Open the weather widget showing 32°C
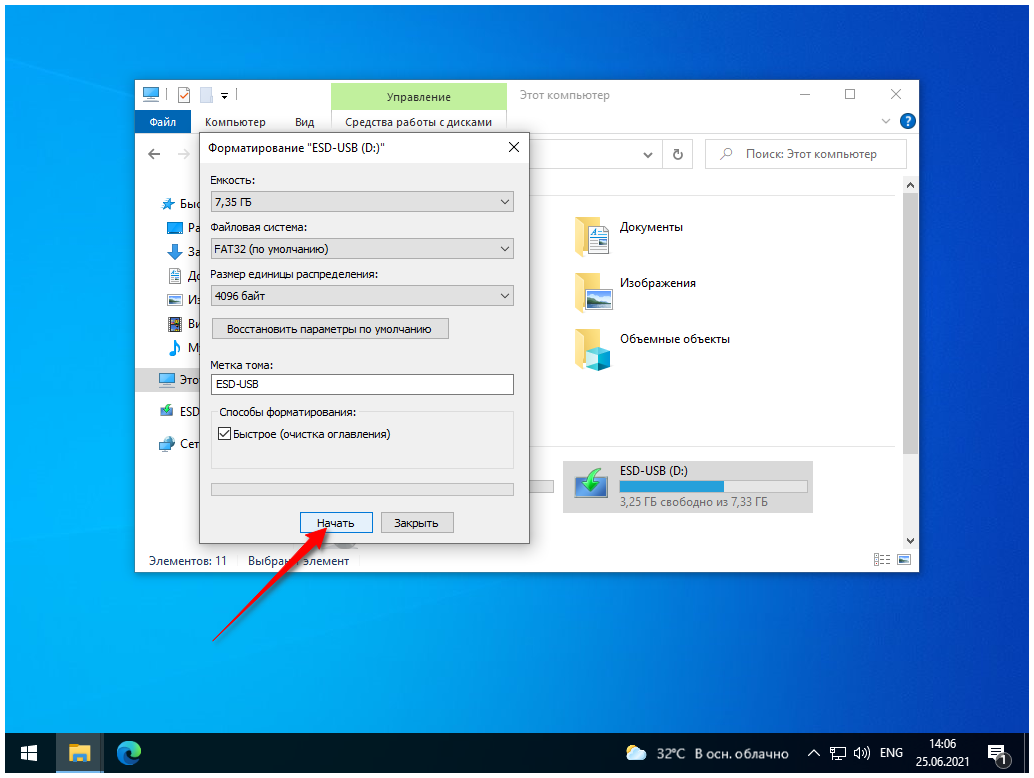The image size is (1034, 778). (707, 753)
